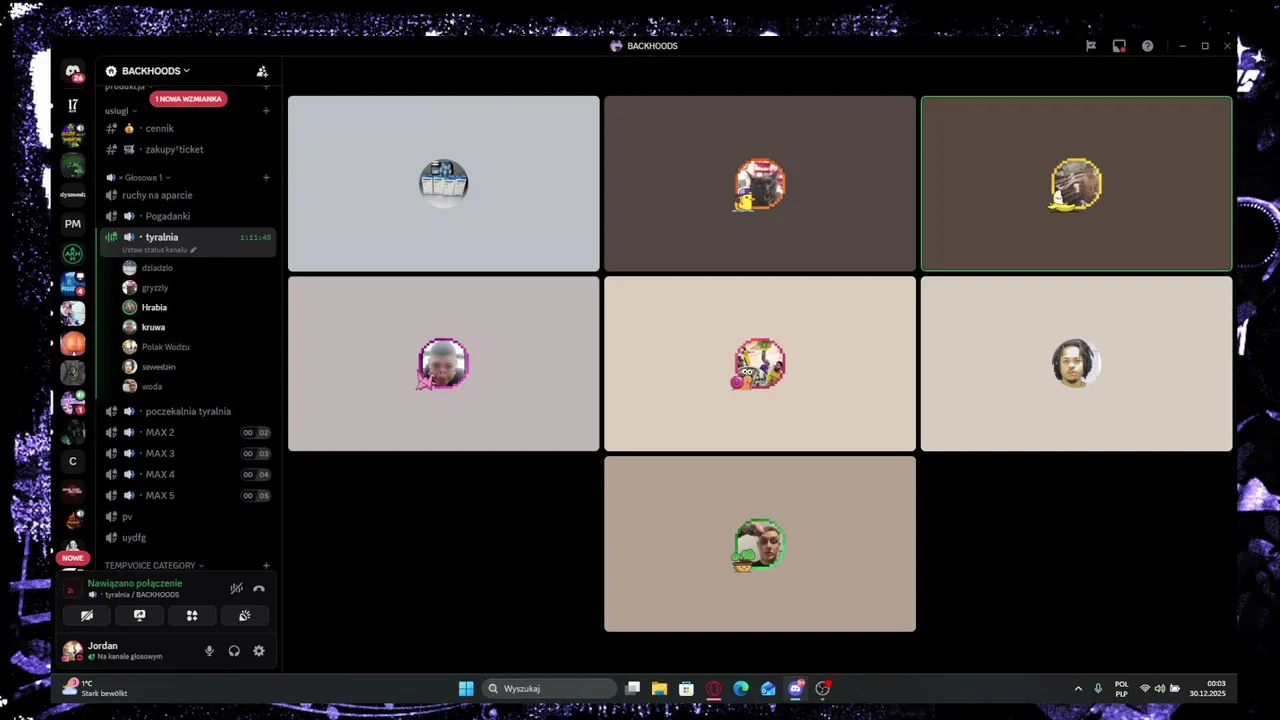Open the Discord inbox flag icon in title bar
Screen dimensions: 1280x720
[x=1091, y=46]
